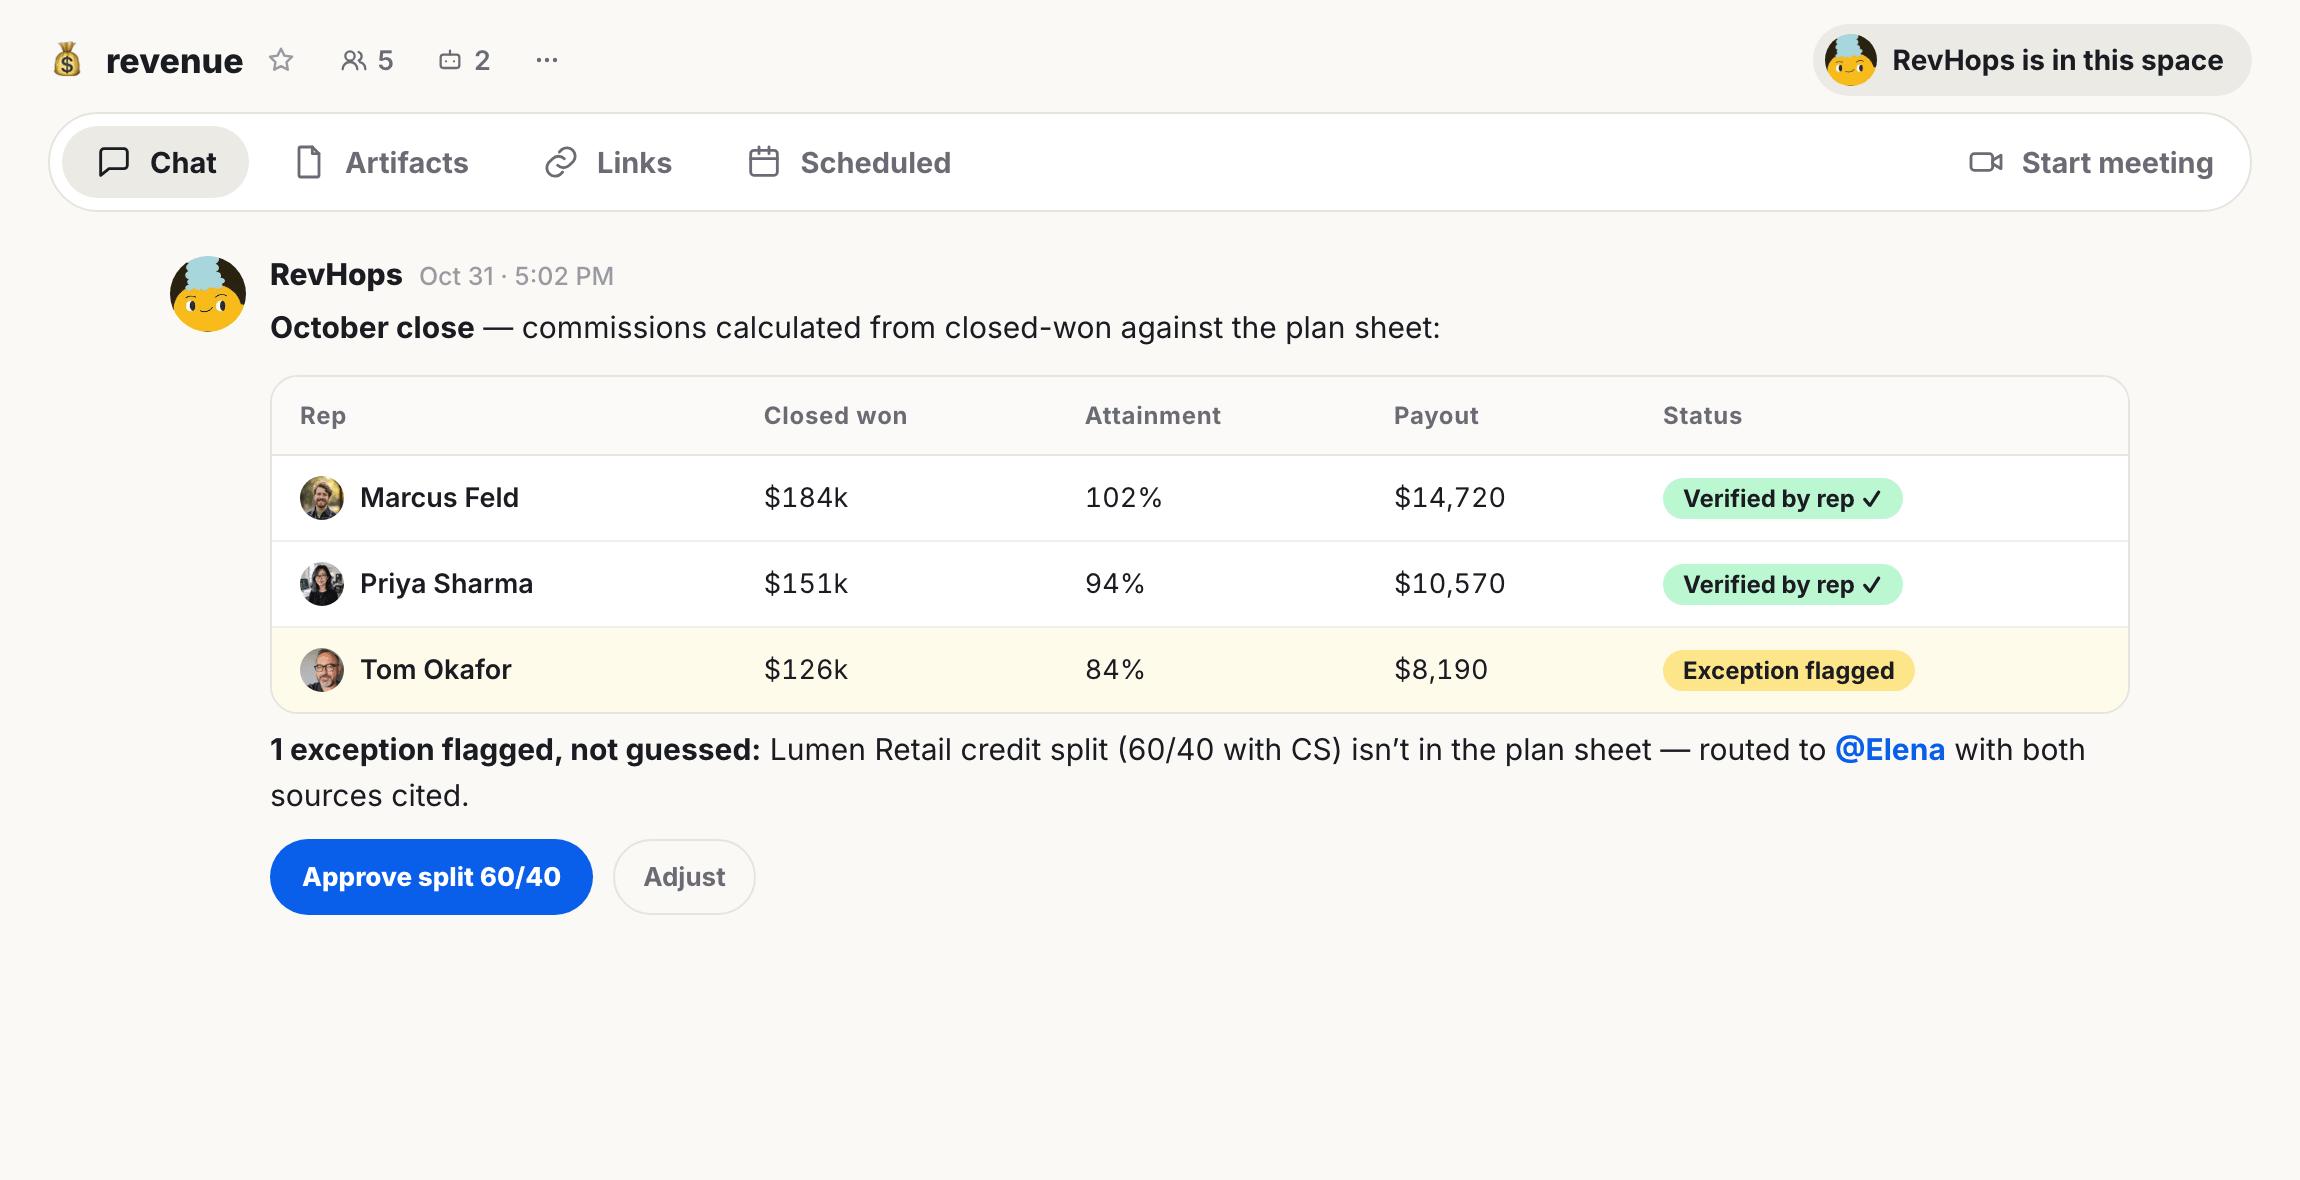Image resolution: width=2300 pixels, height=1180 pixels.
Task: Click the Adjust button
Action: pos(684,877)
